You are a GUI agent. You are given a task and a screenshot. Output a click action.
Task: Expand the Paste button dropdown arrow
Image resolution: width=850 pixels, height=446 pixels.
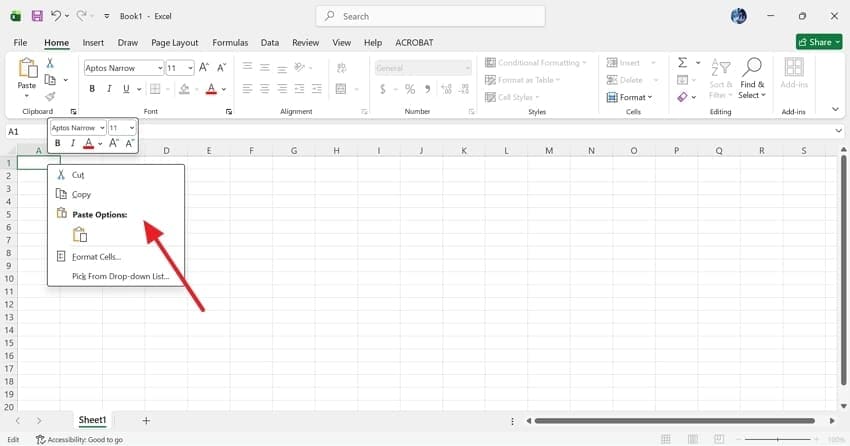tap(27, 96)
